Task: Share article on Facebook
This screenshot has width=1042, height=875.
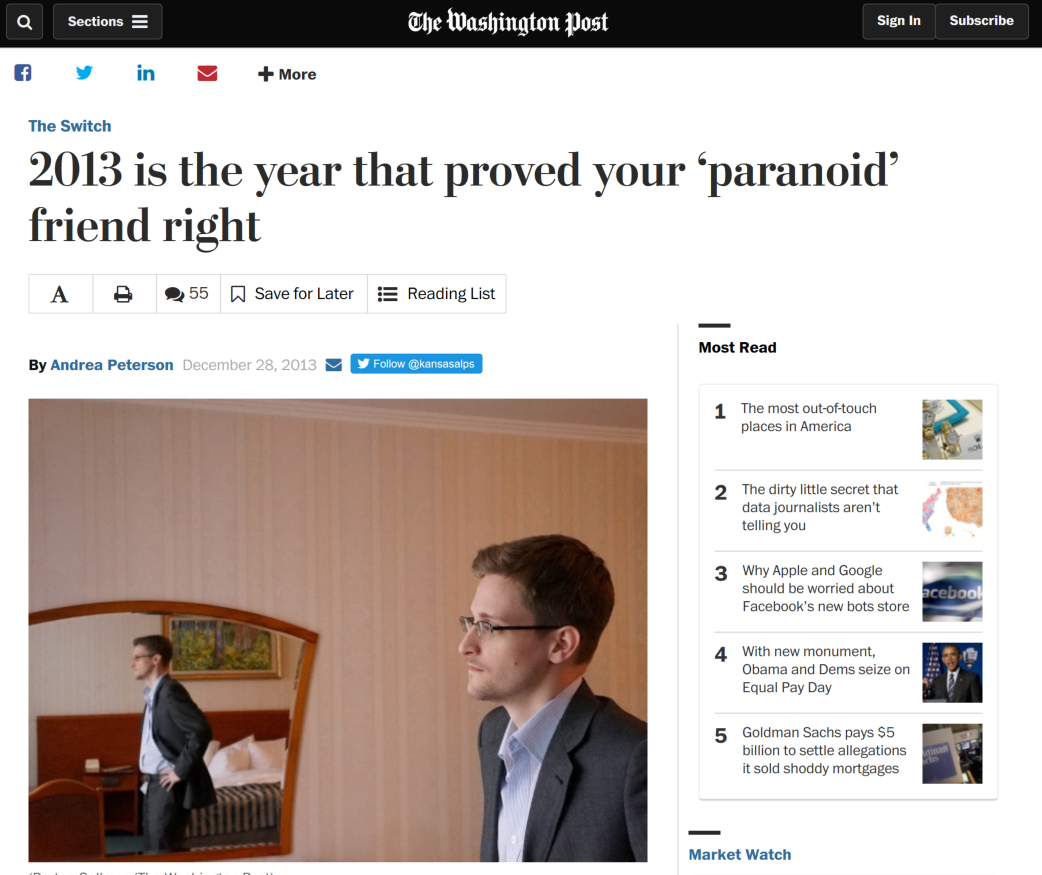Action: pyautogui.click(x=23, y=73)
